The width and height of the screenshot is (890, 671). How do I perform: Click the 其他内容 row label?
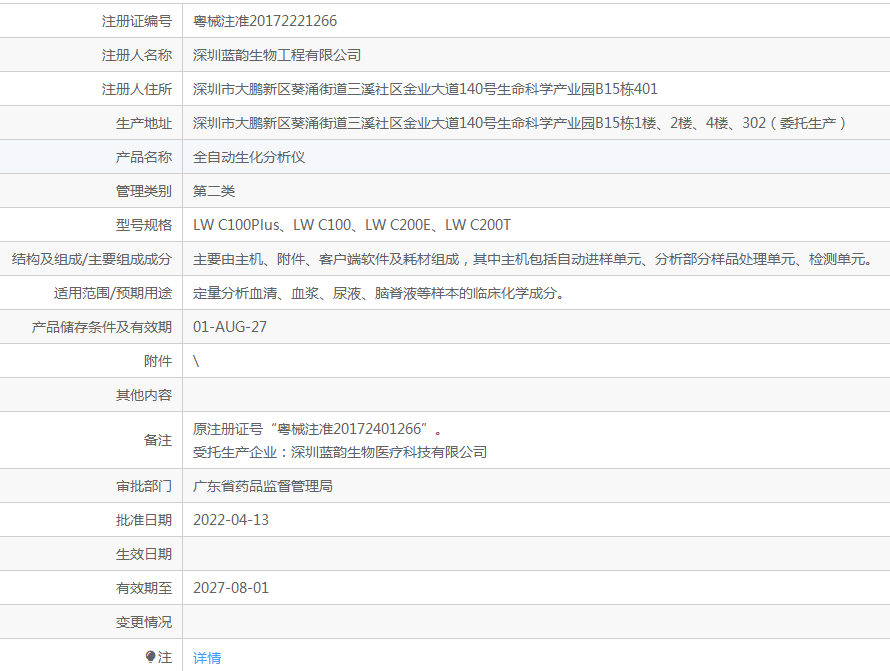coord(144,396)
